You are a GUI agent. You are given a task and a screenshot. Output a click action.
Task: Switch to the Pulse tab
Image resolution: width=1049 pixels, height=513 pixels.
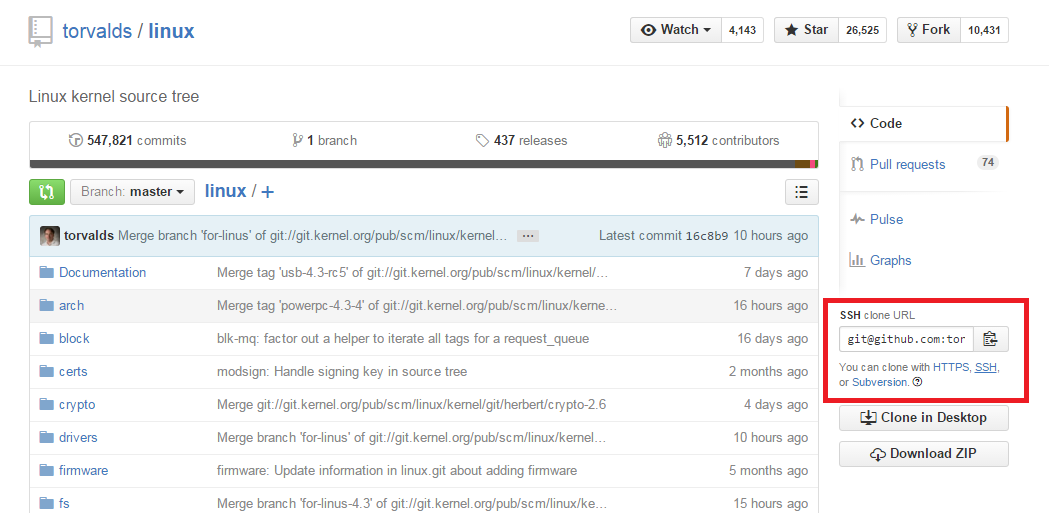886,219
